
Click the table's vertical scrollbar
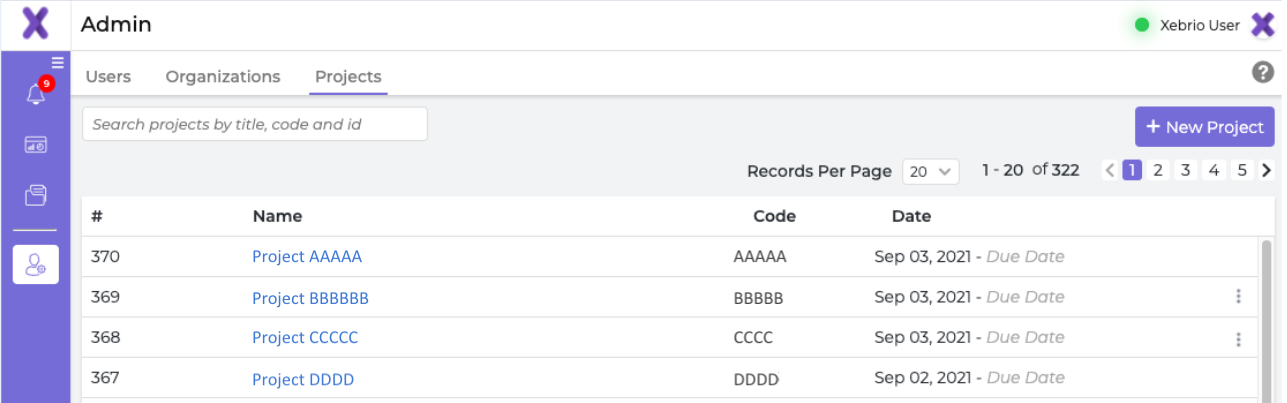pos(1267,320)
